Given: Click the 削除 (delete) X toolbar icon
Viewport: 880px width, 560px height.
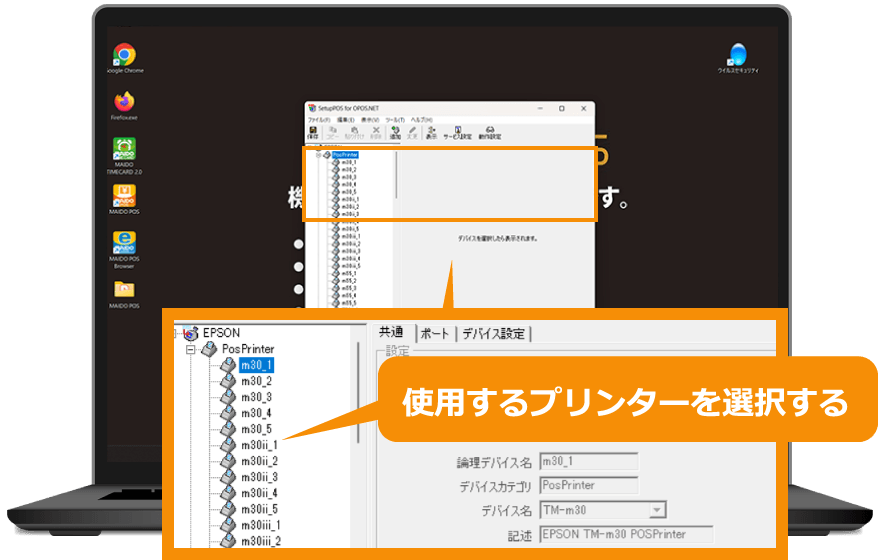Looking at the screenshot, I should 376,133.
